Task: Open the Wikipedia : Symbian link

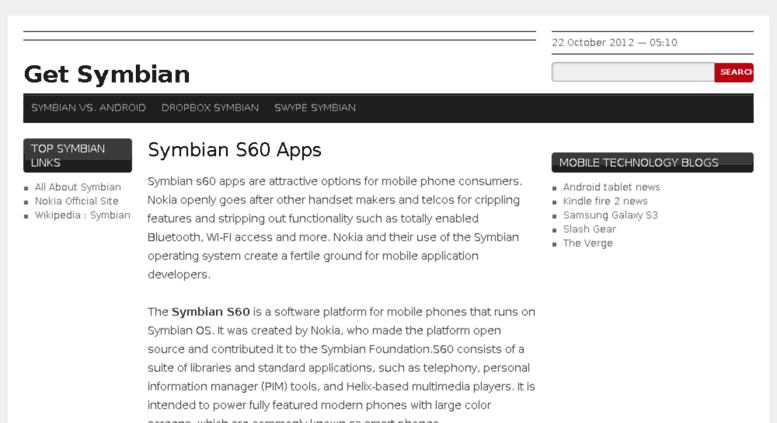Action: click(82, 215)
